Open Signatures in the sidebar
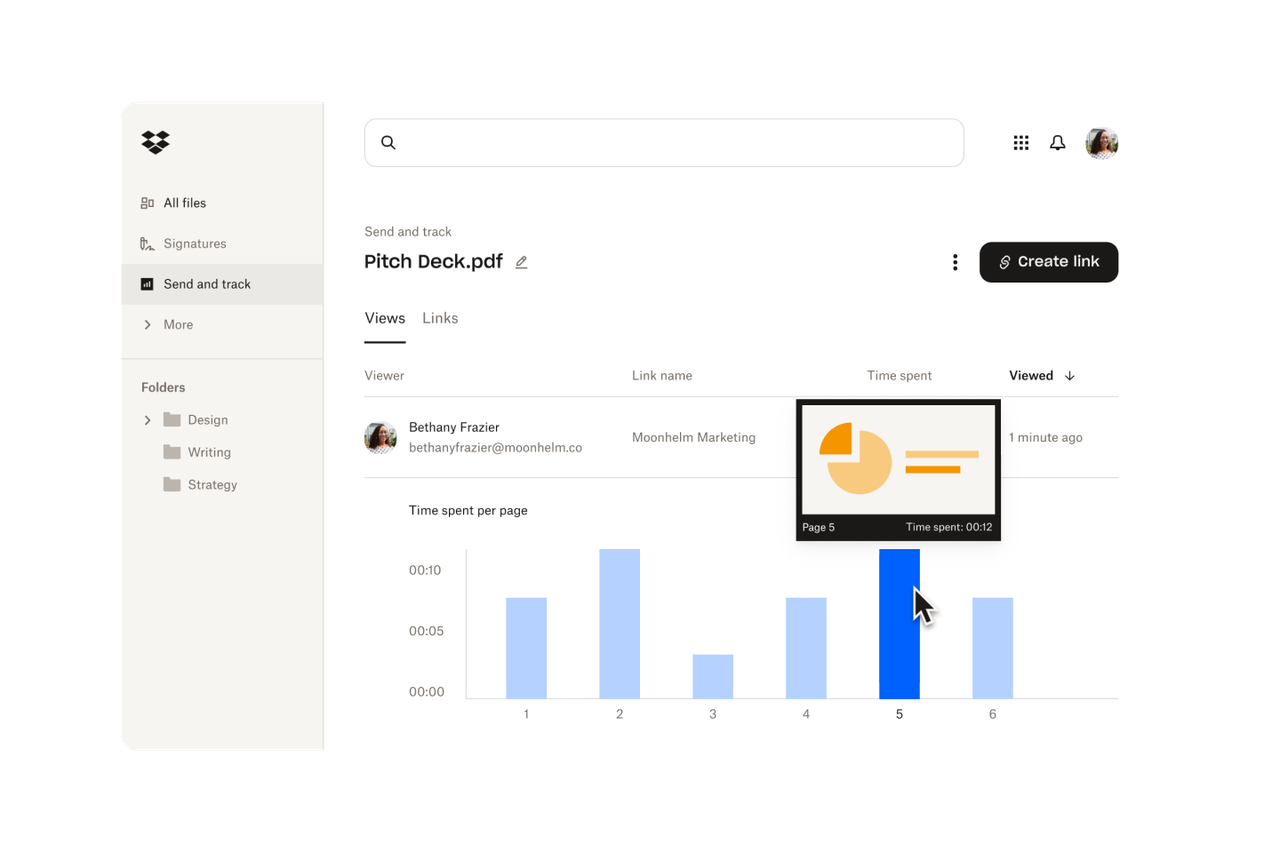This screenshot has width=1280, height=853. point(194,244)
